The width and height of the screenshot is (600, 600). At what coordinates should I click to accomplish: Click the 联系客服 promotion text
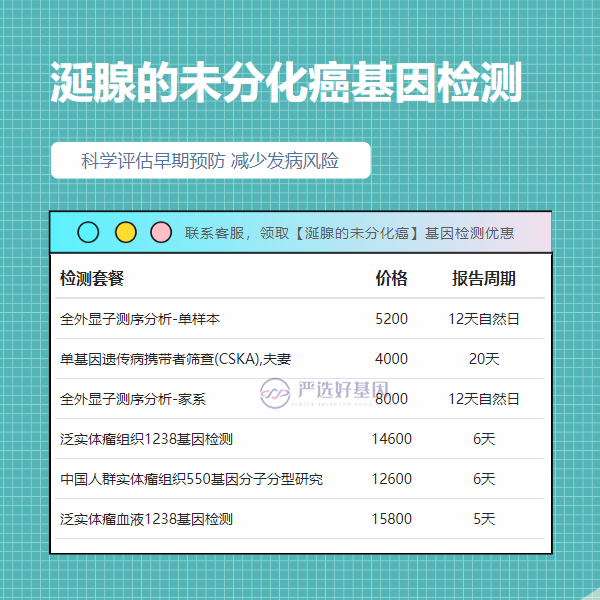click(349, 233)
